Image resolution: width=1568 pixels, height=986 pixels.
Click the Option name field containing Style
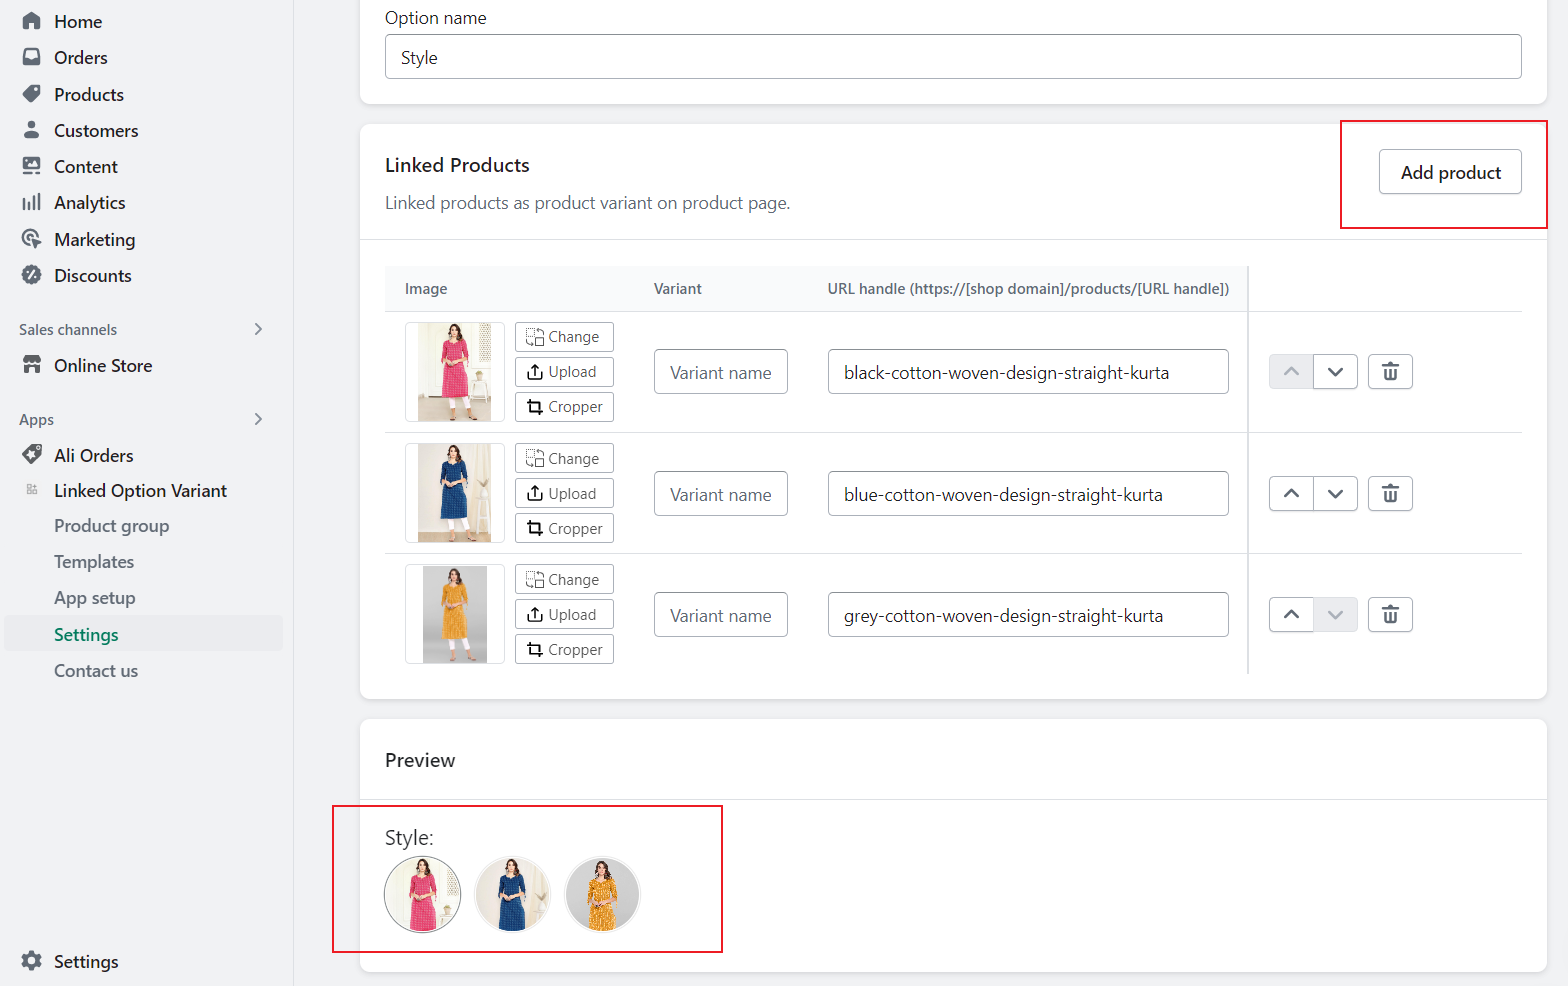click(952, 57)
